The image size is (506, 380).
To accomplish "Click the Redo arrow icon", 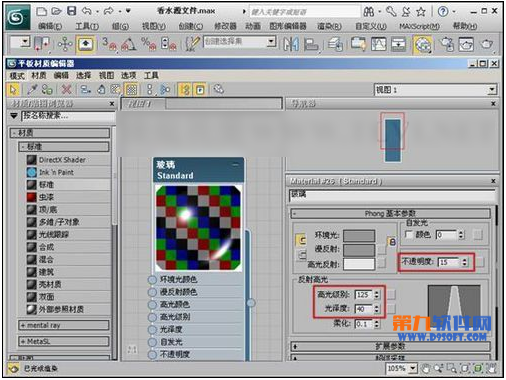I will [109, 12].
